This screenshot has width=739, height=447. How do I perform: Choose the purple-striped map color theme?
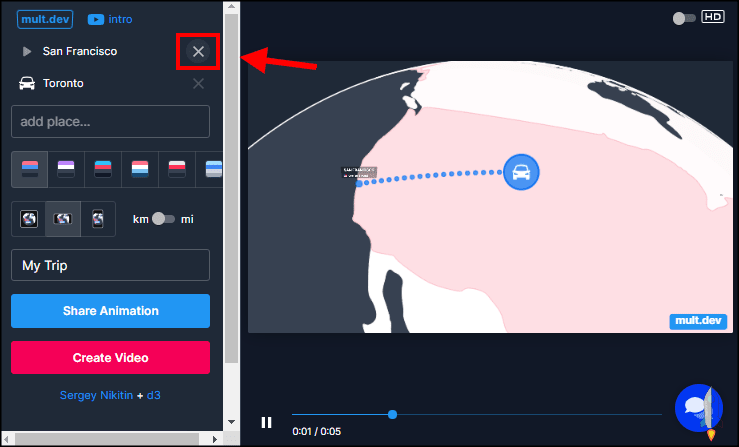tap(66, 169)
